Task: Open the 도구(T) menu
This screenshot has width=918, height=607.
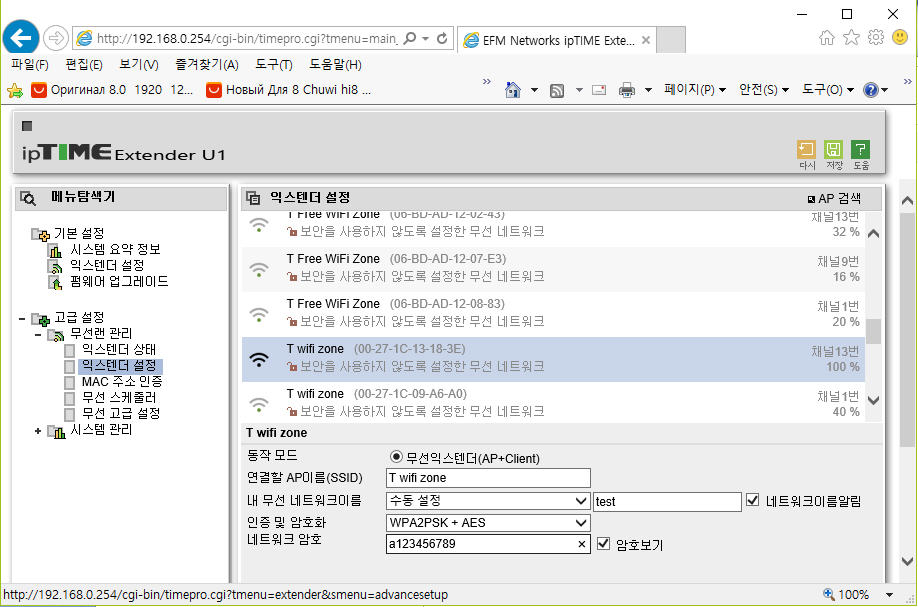Action: [273, 64]
